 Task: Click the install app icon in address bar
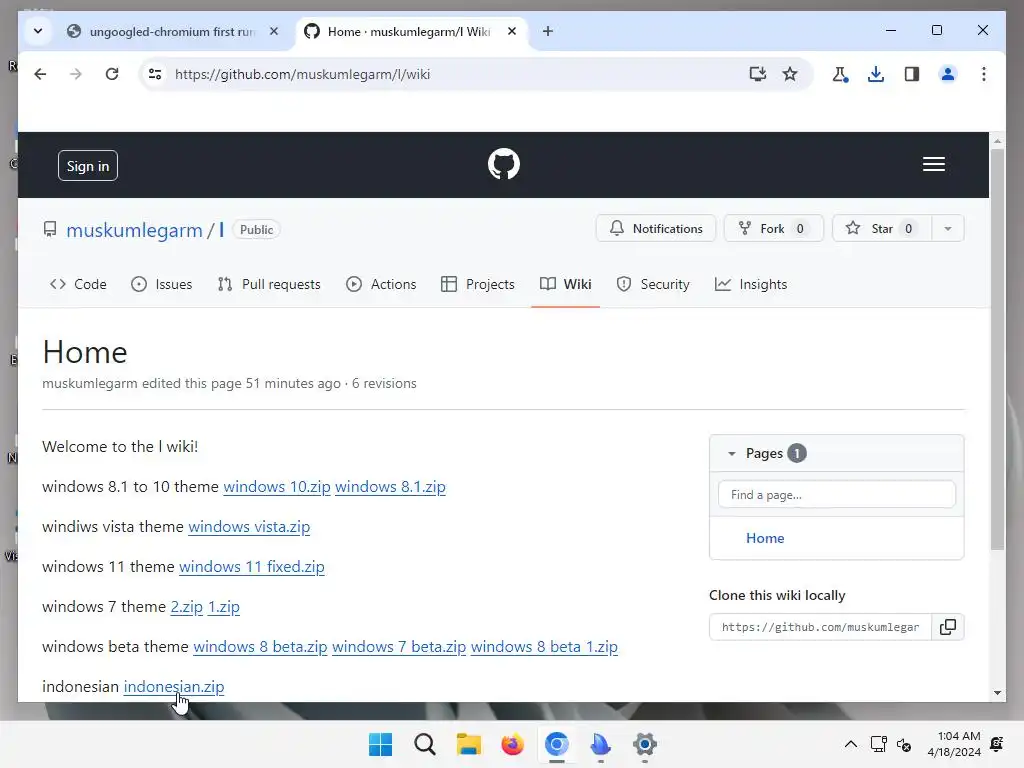(758, 74)
